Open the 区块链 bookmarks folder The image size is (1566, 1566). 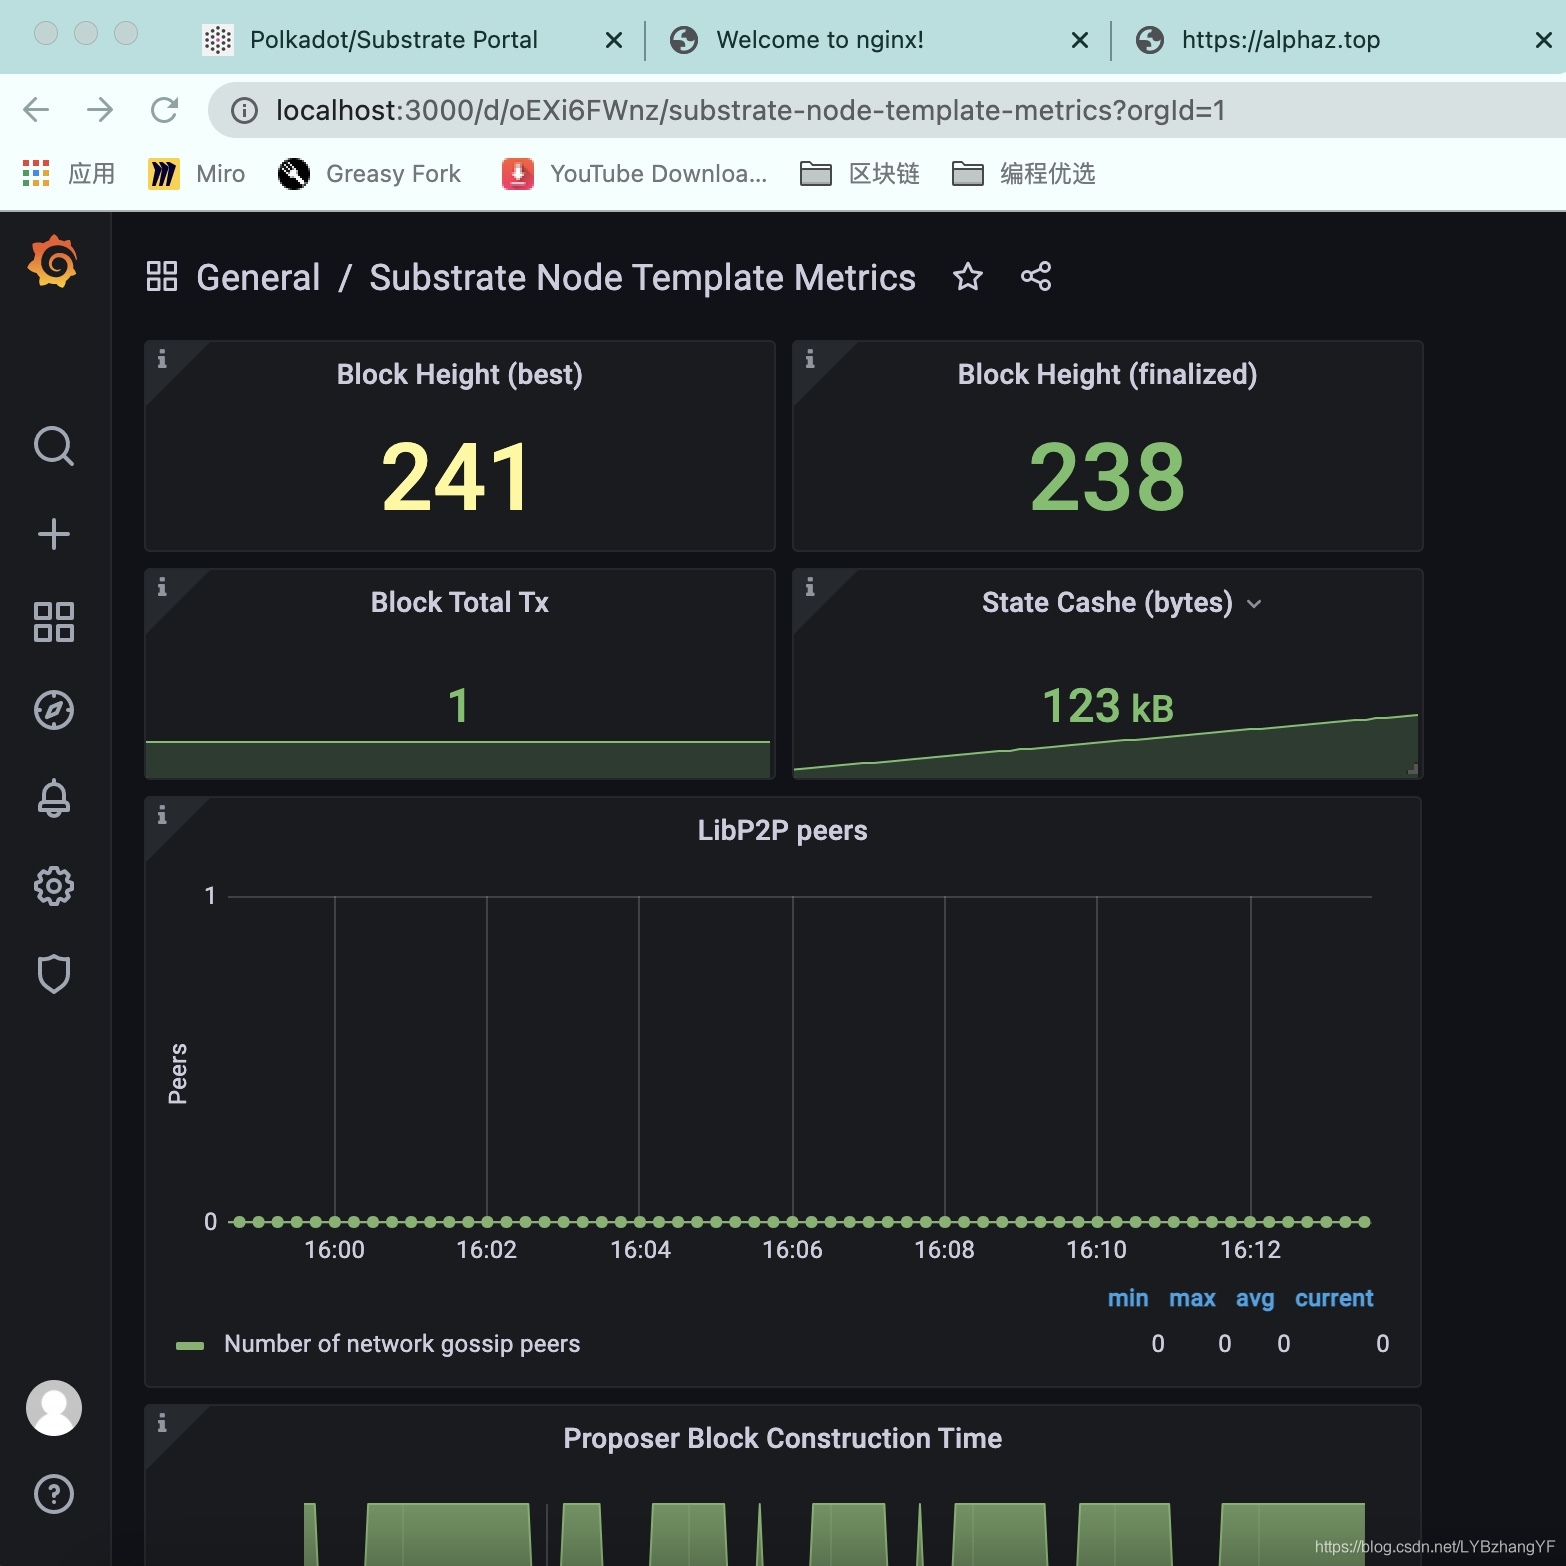click(860, 174)
